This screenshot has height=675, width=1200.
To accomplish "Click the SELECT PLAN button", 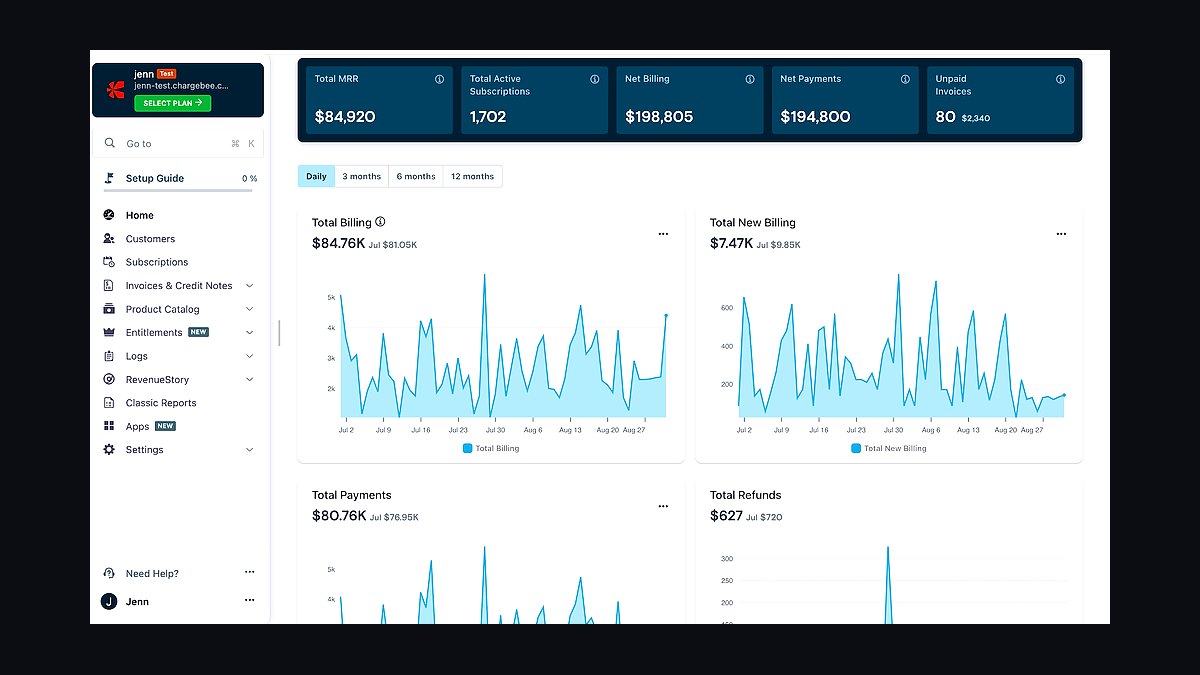I will [172, 103].
